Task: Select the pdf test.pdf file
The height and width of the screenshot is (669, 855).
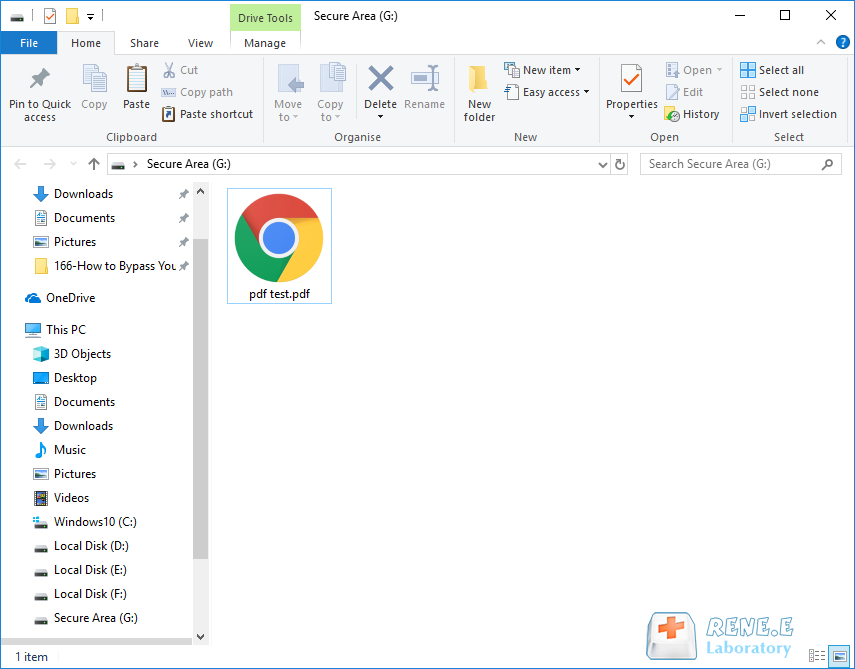Action: pos(279,246)
